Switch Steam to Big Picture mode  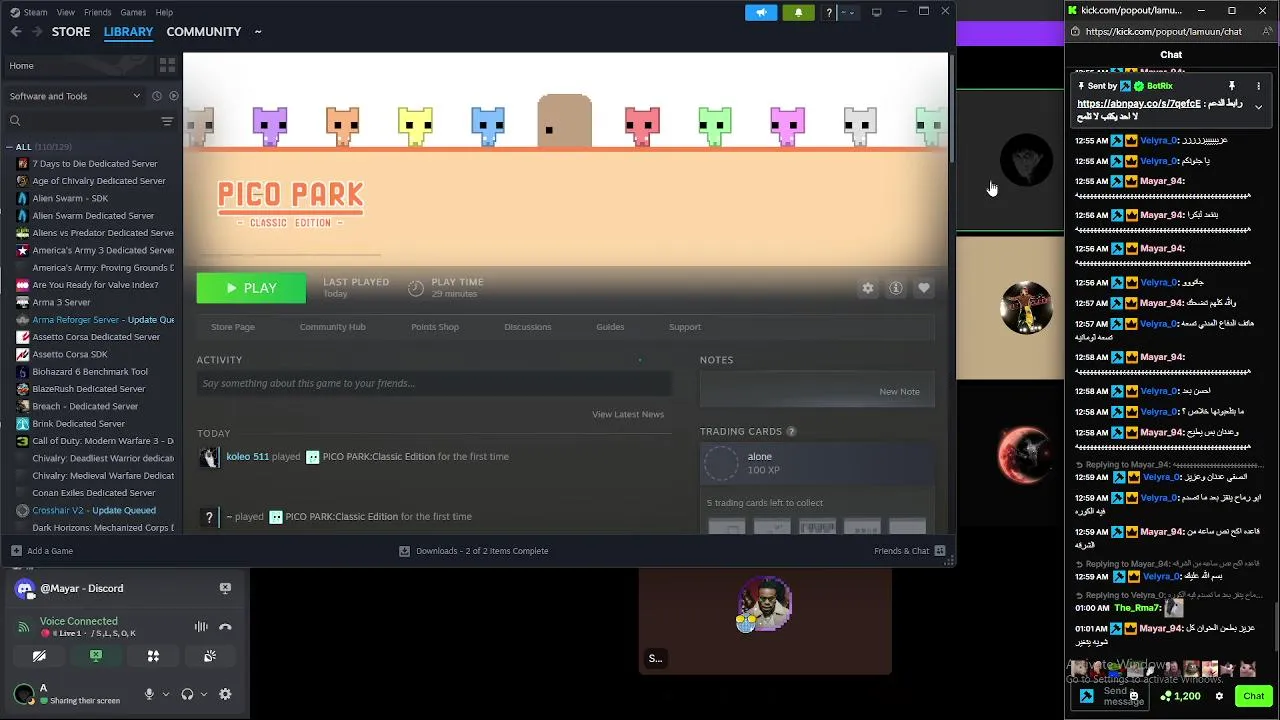tap(877, 12)
